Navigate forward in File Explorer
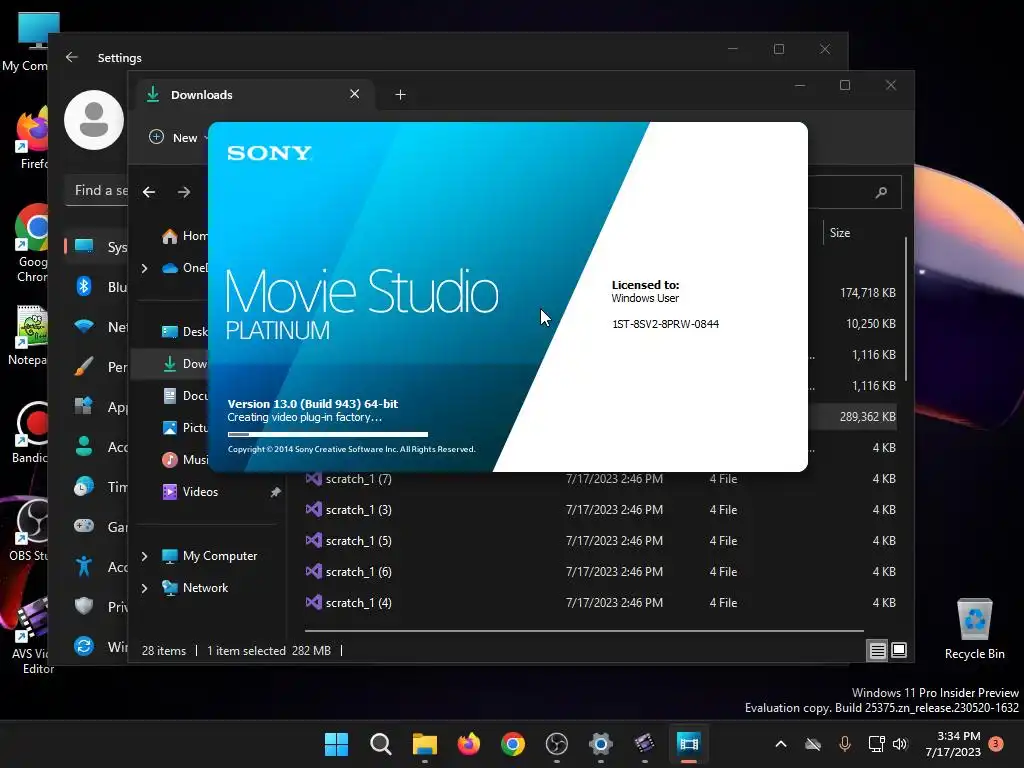The width and height of the screenshot is (1024, 768). 184,192
